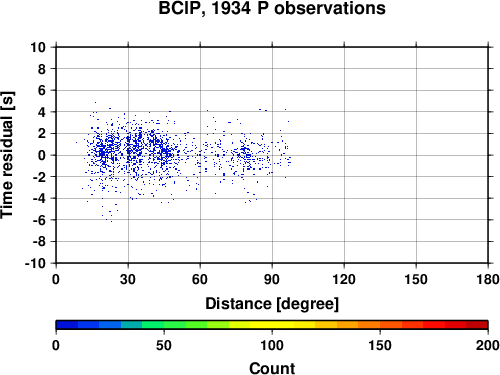Click the x-axis tick label '180'

[x=488, y=279]
